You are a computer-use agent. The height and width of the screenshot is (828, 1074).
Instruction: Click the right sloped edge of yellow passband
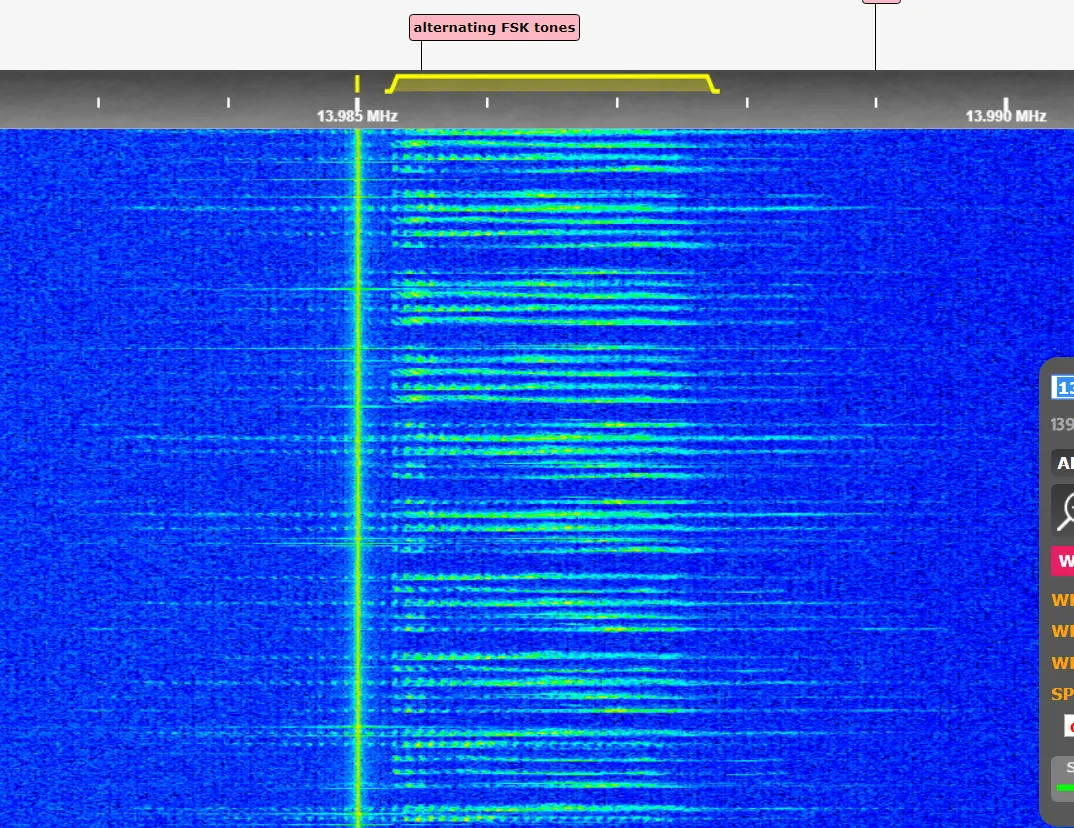click(x=713, y=83)
